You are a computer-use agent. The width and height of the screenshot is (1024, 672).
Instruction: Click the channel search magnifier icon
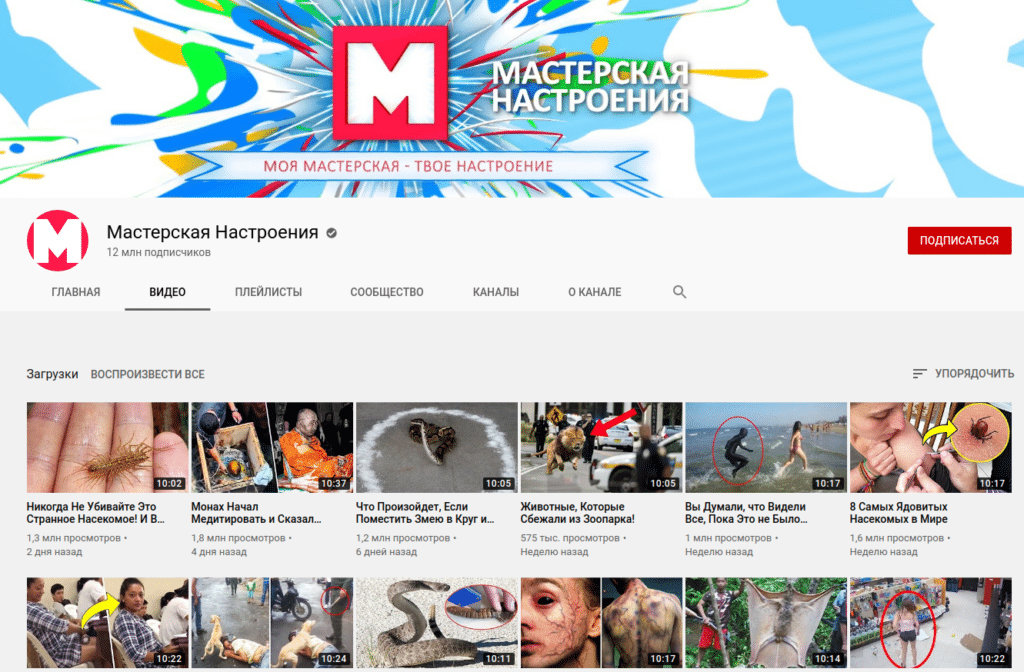(x=679, y=292)
